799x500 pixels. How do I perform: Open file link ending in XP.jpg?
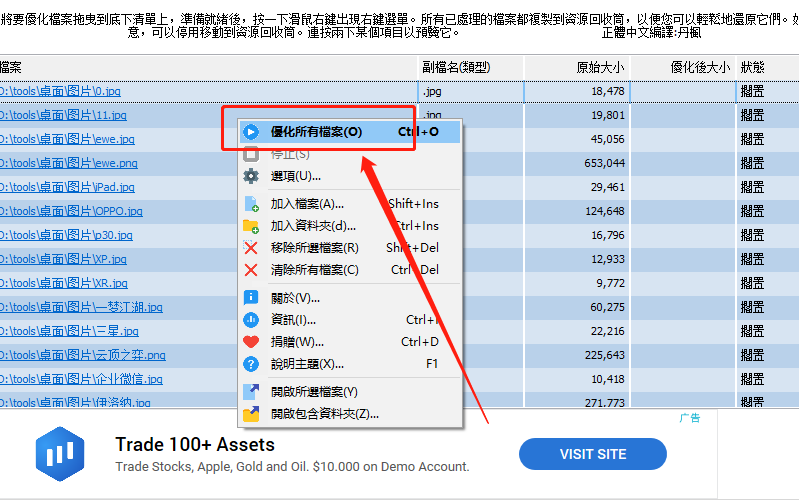point(63,259)
